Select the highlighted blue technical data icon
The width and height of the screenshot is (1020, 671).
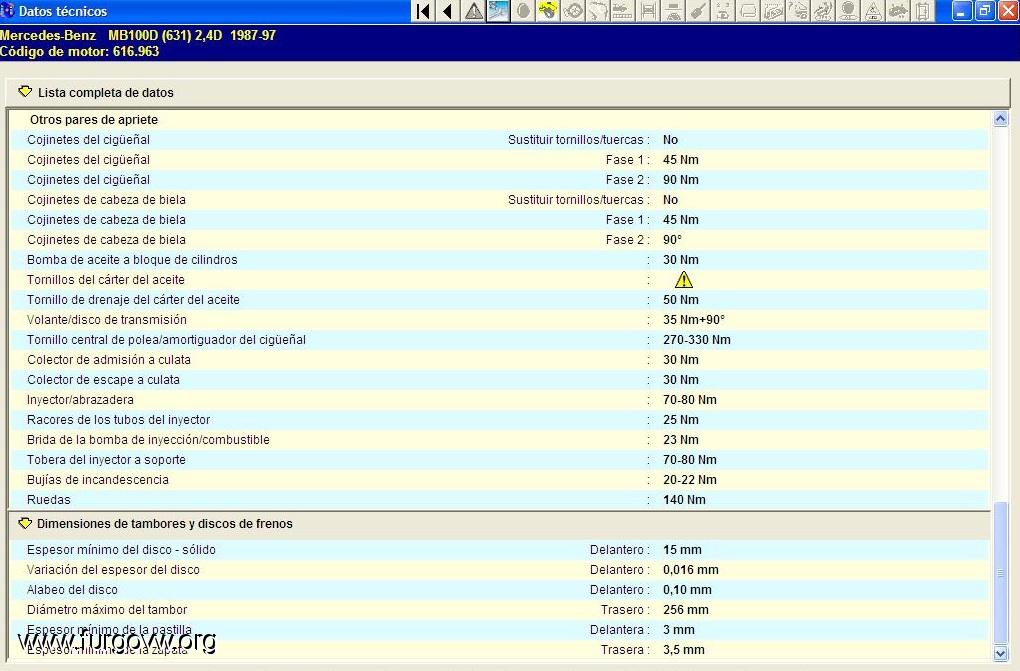498,11
